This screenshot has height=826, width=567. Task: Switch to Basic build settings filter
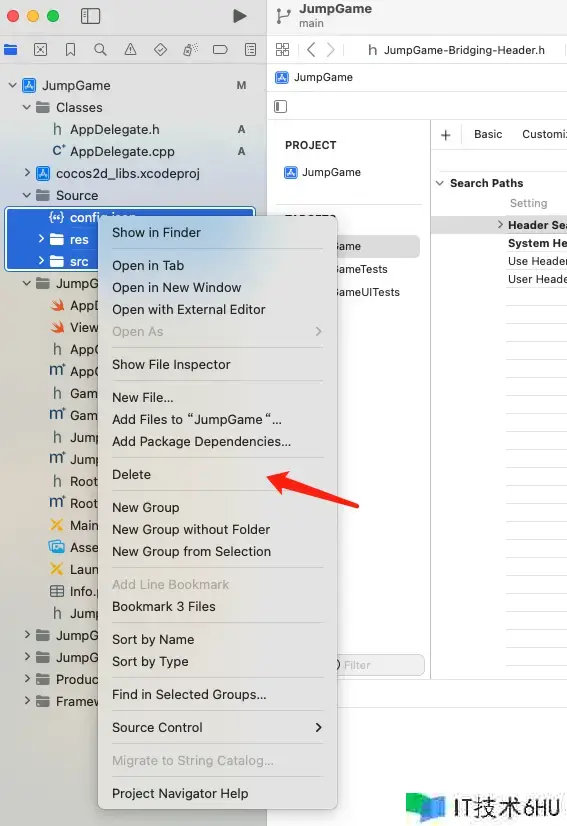pos(488,134)
